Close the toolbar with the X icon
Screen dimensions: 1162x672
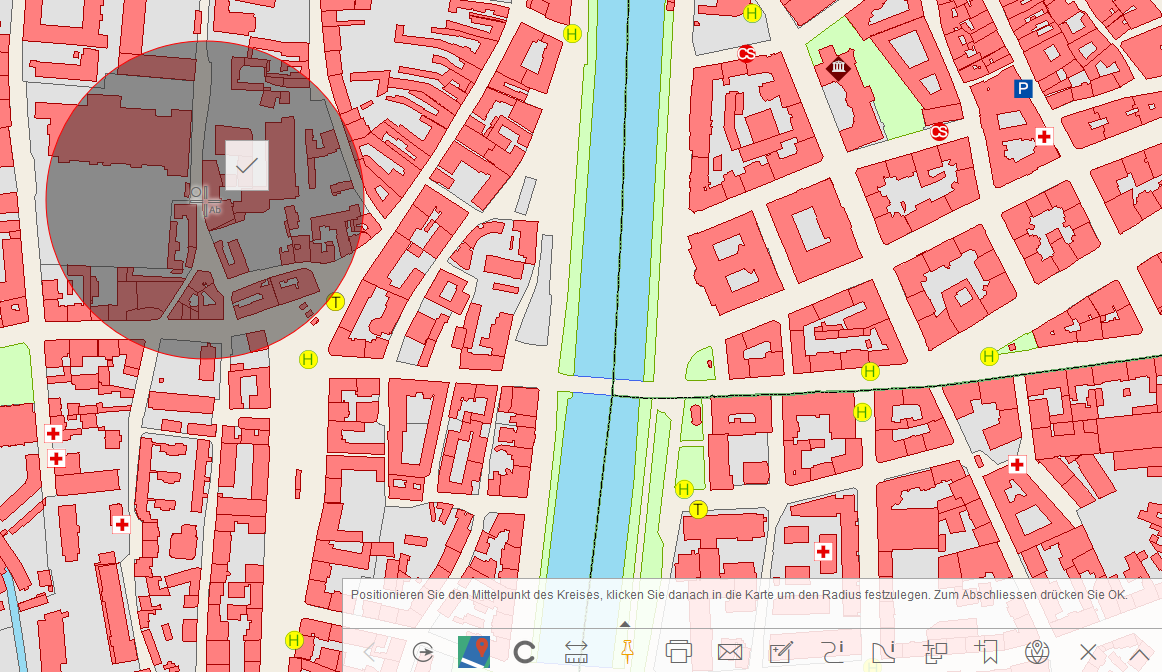(1089, 652)
